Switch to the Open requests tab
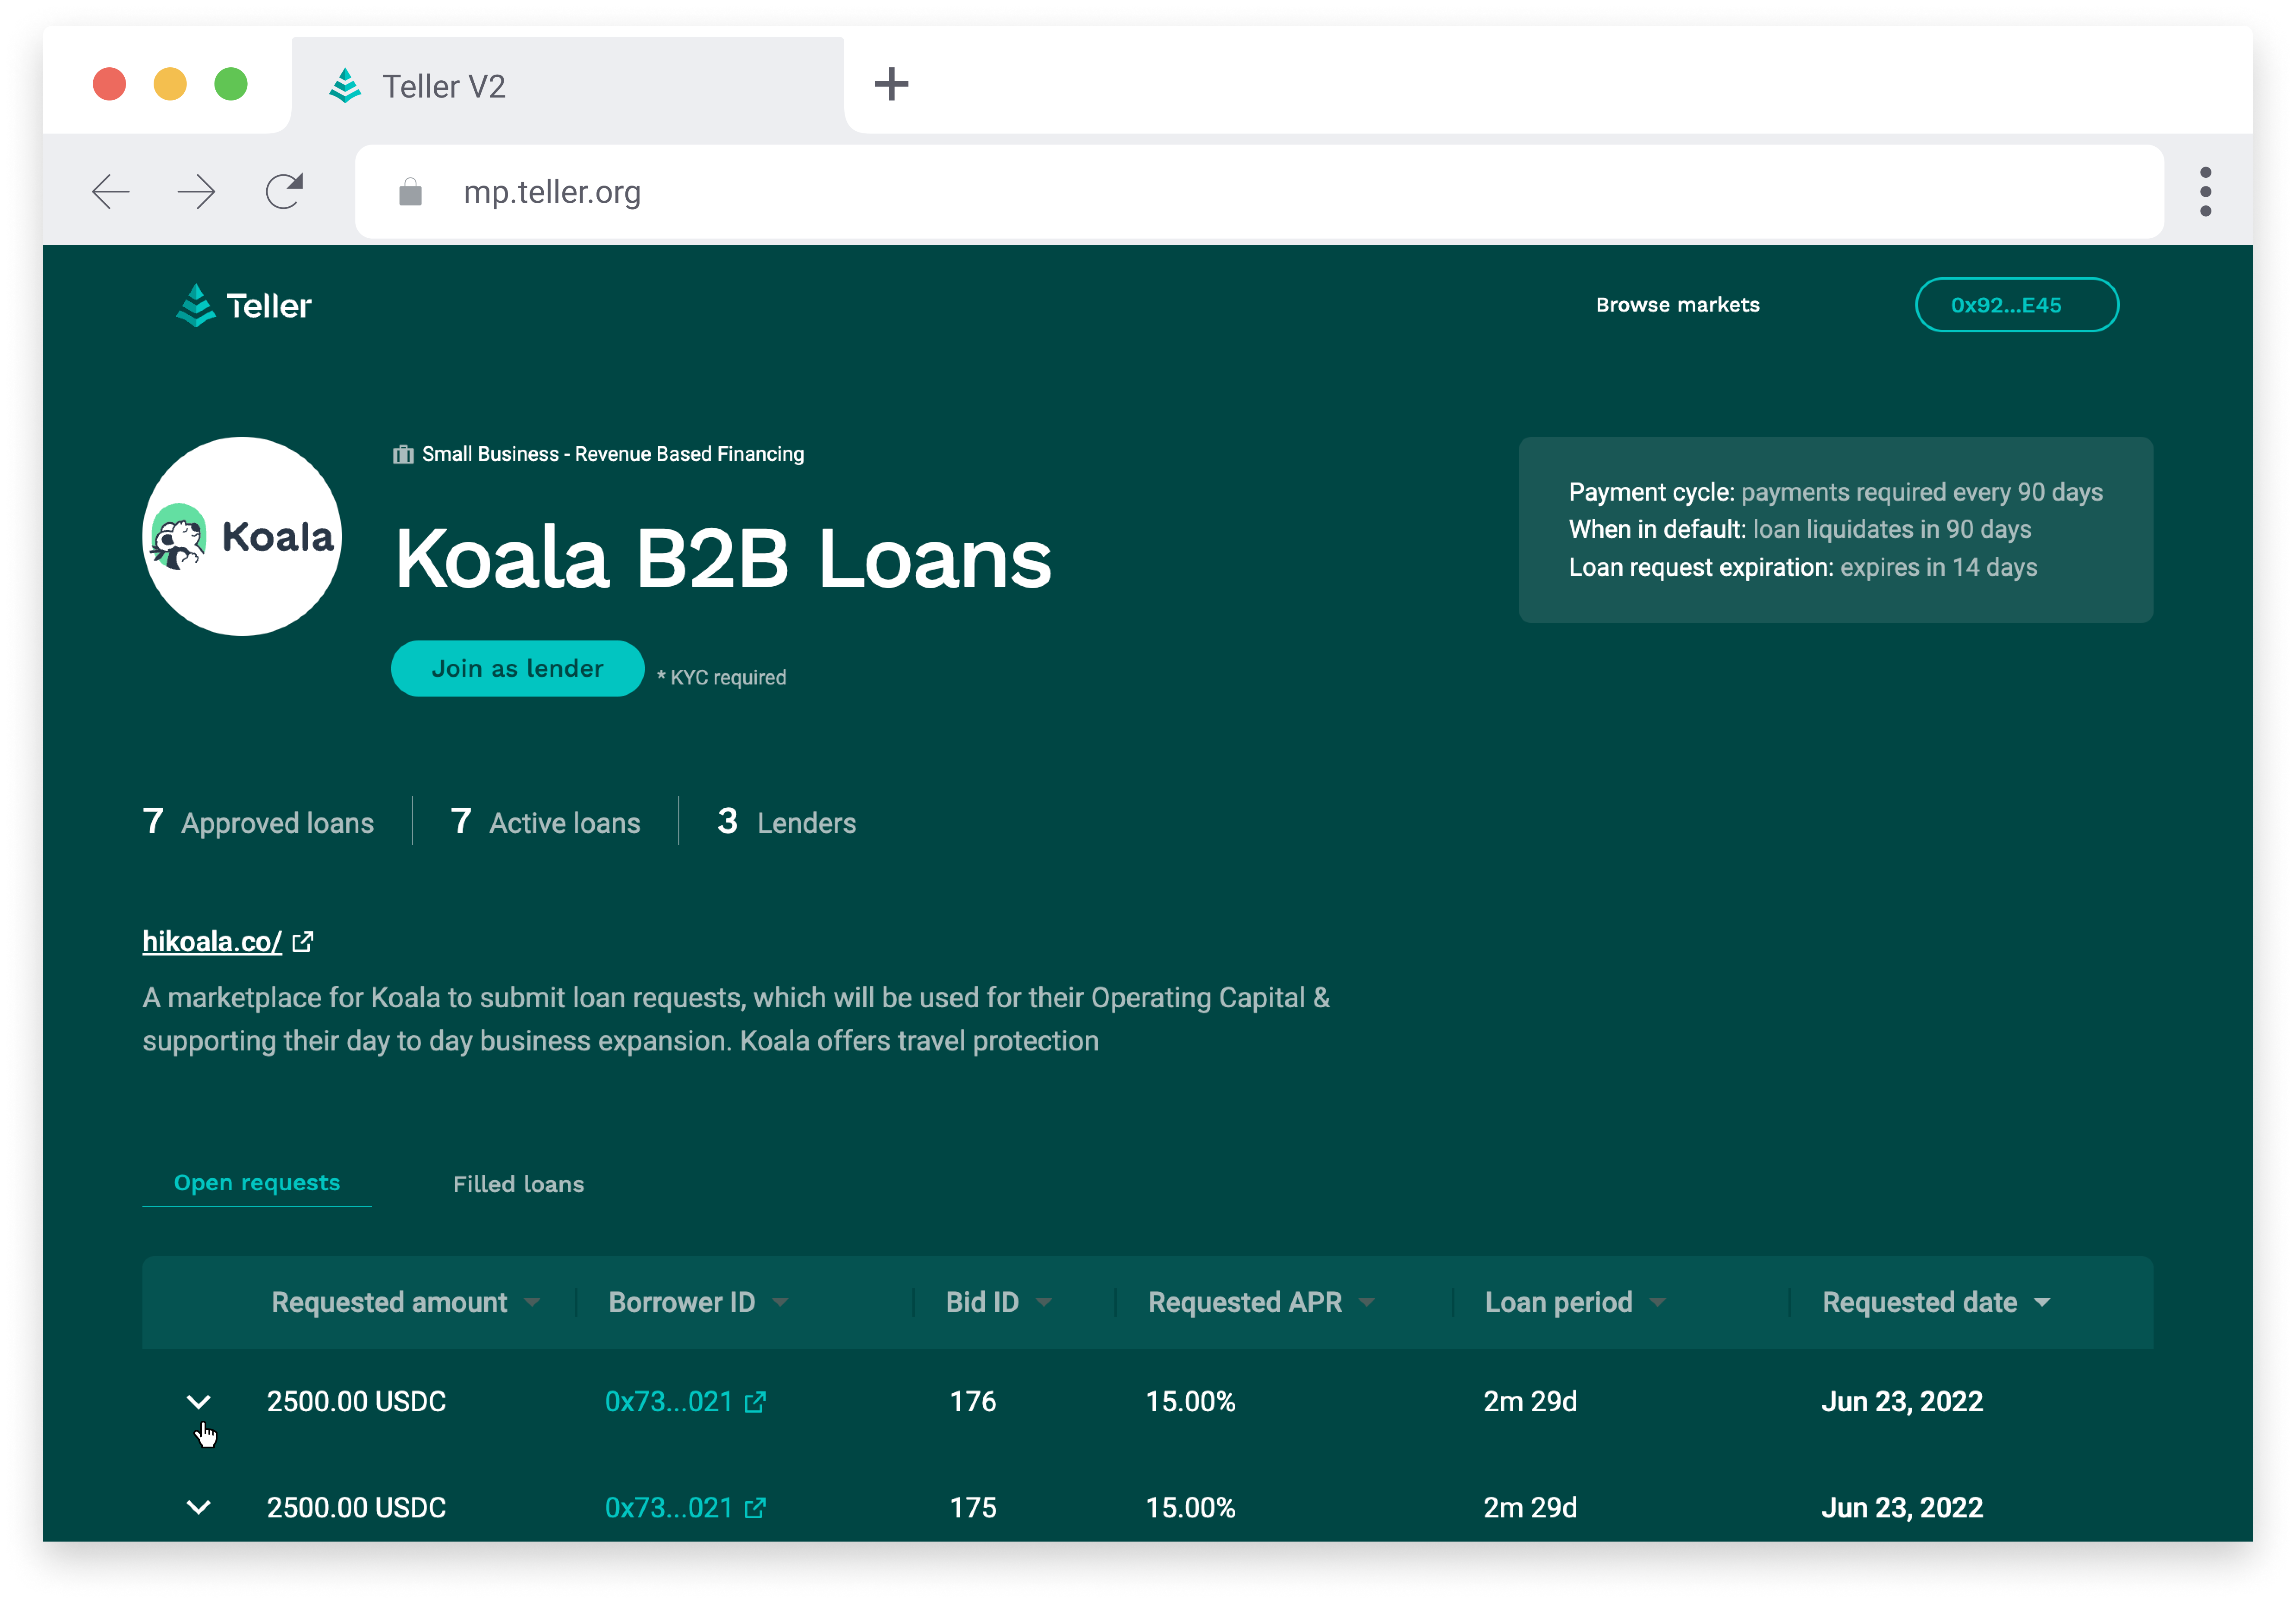 coord(257,1182)
